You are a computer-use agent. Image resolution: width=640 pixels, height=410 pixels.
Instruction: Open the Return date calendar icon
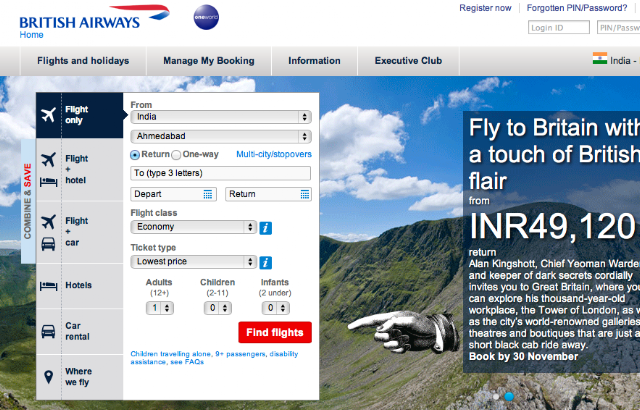[x=305, y=194]
